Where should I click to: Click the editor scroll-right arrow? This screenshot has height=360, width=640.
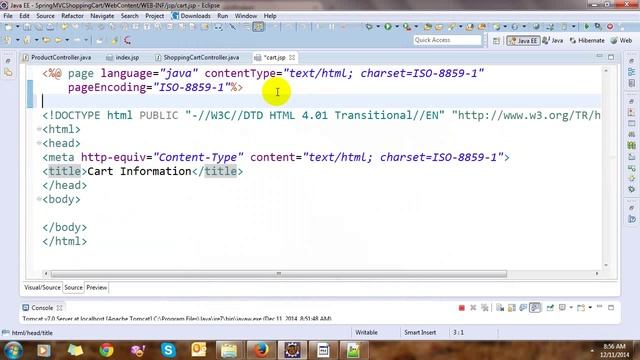point(597,274)
